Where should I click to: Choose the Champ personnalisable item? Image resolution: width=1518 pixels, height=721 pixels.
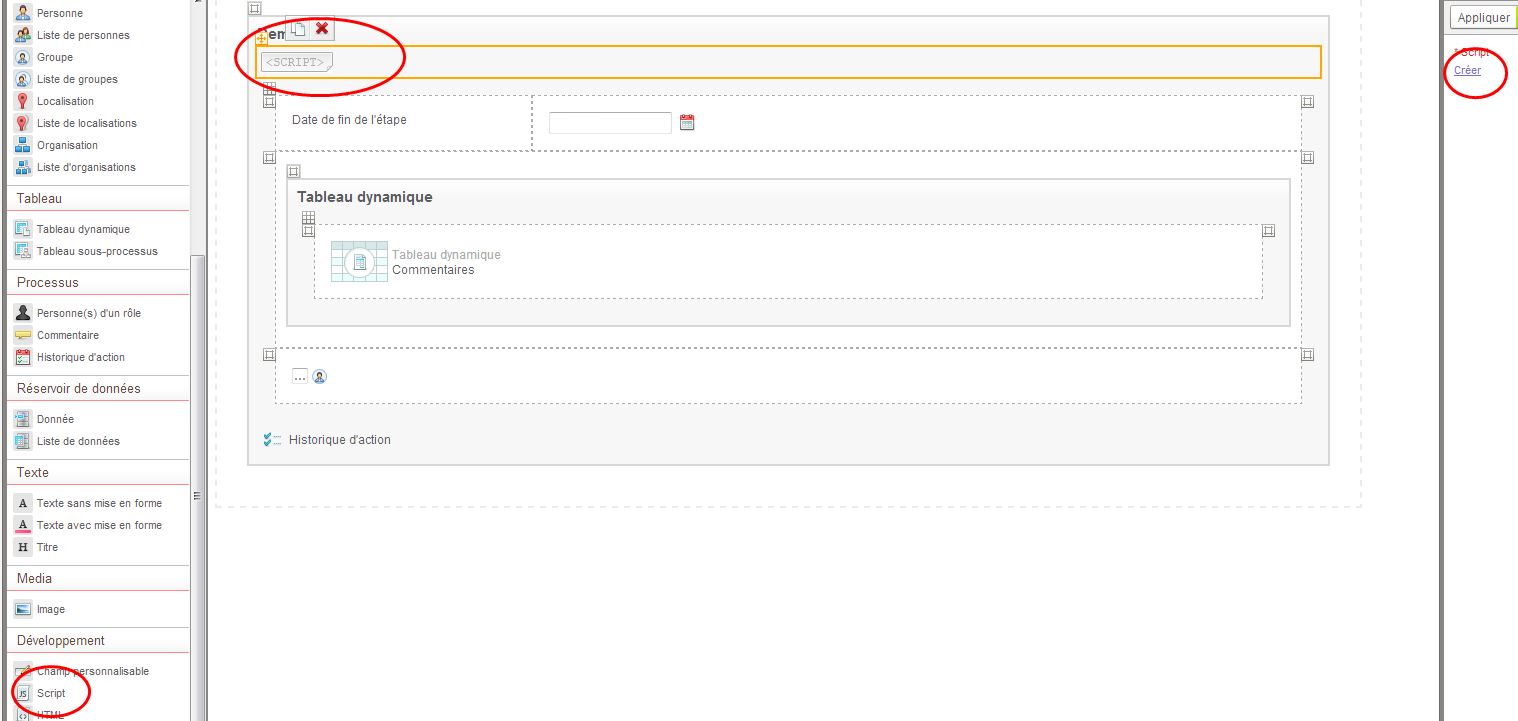pos(82,671)
